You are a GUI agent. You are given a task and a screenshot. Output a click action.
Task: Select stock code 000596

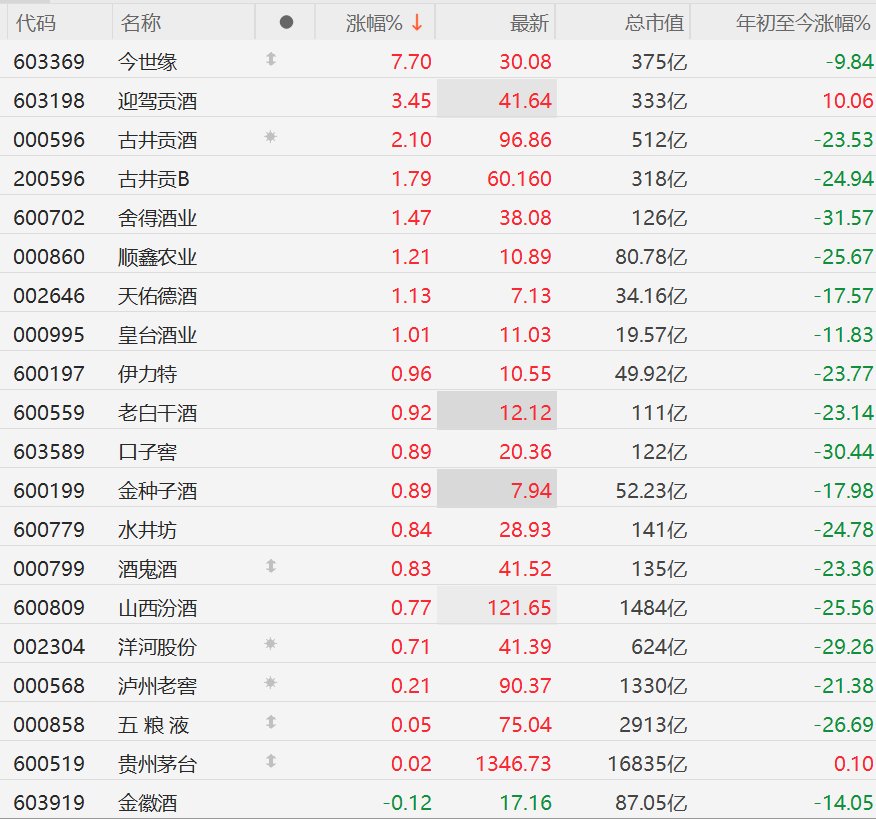tap(49, 140)
